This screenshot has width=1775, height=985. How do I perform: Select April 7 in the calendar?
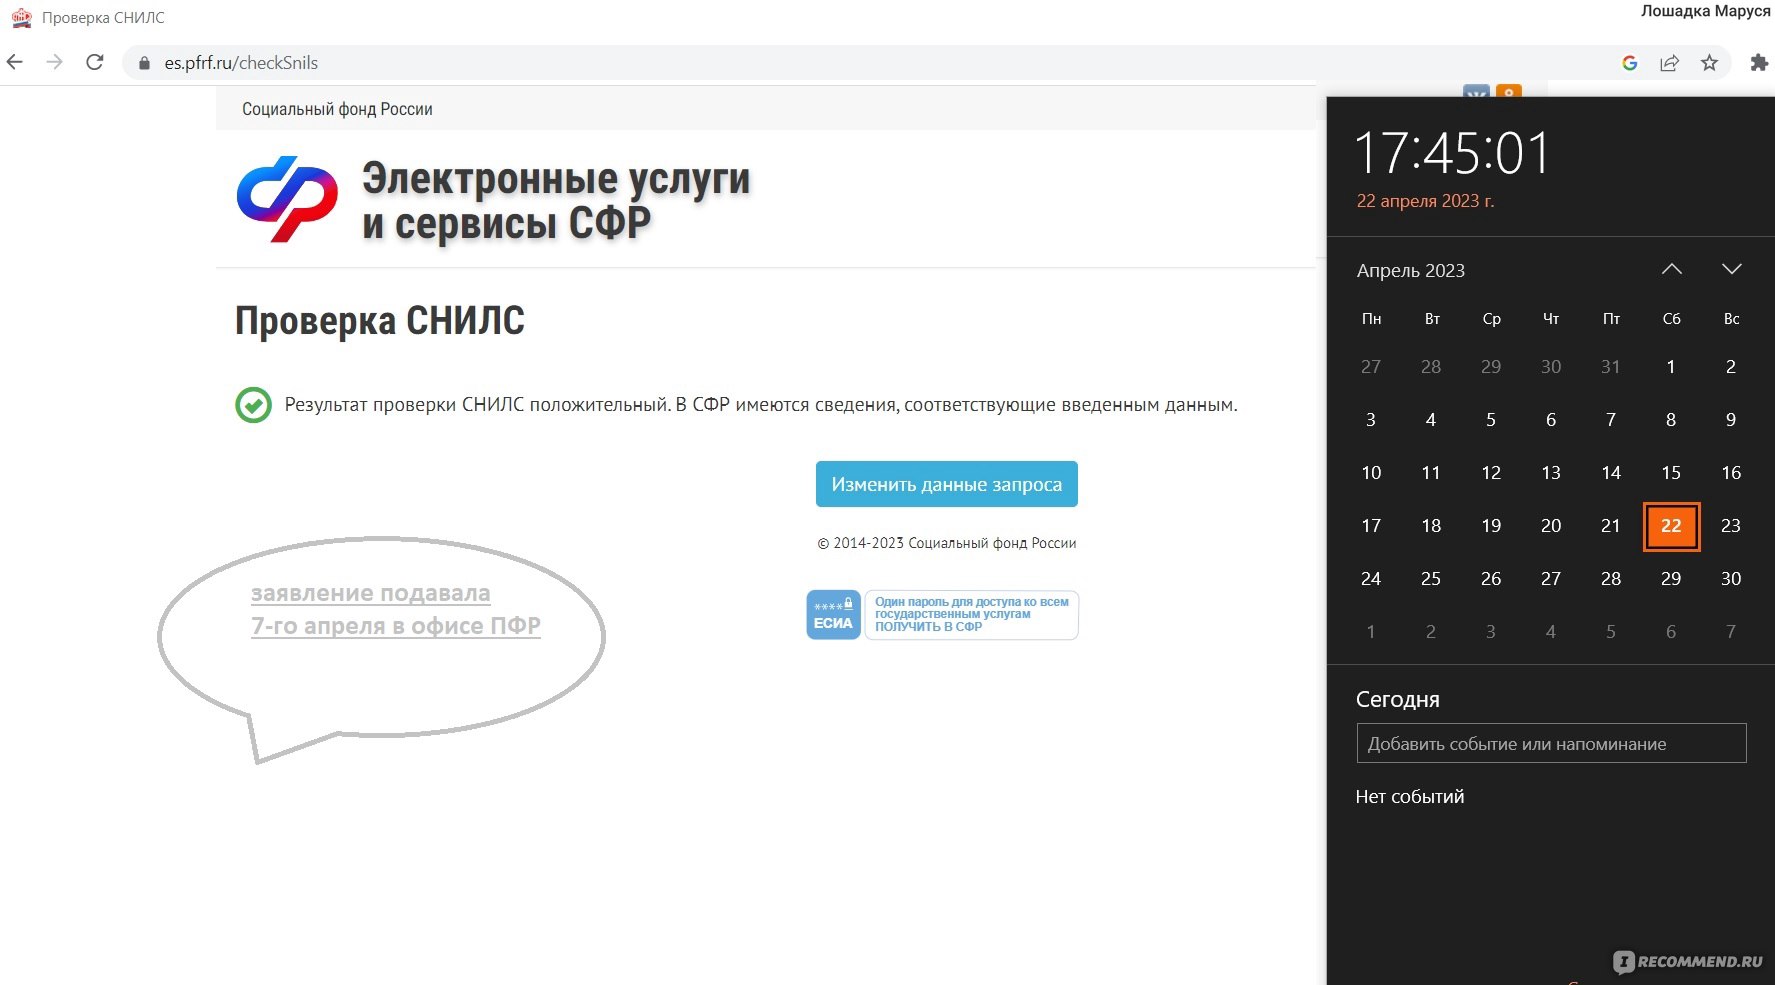click(x=1611, y=420)
